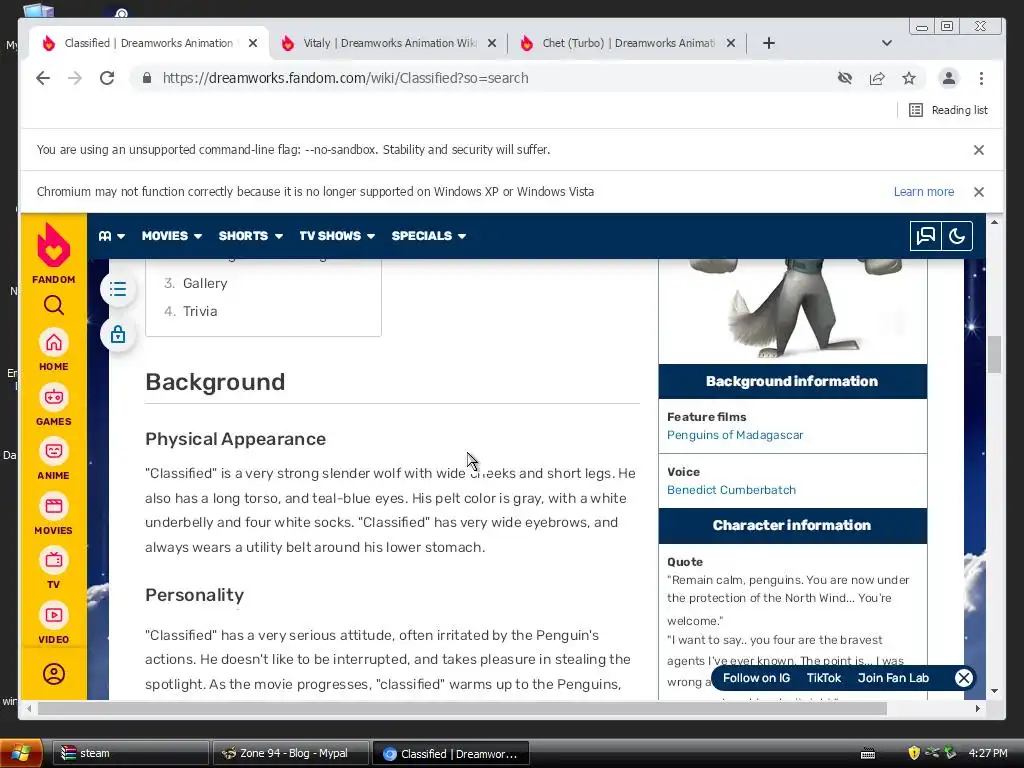The height and width of the screenshot is (768, 1024).
Task: Open the Learn more link
Action: point(923,192)
